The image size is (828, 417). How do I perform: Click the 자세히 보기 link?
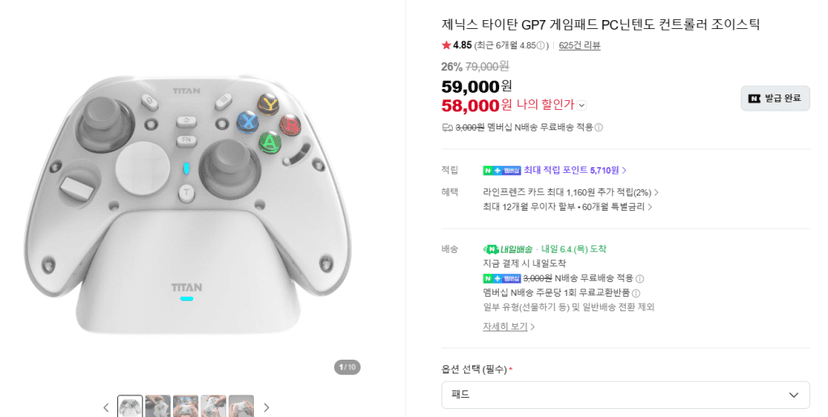click(509, 327)
